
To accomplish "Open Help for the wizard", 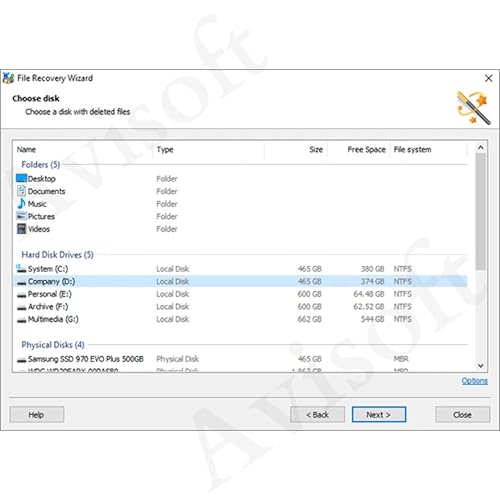I will click(37, 415).
